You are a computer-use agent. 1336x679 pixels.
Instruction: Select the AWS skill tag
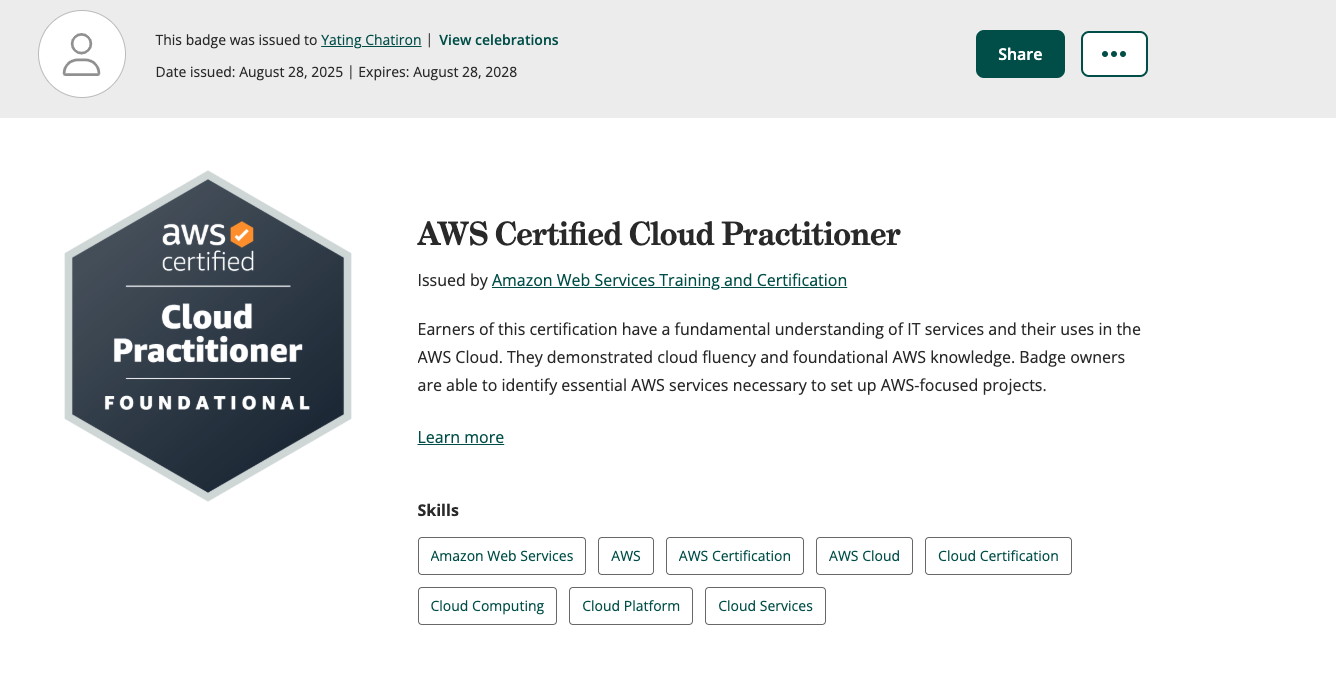click(x=625, y=556)
